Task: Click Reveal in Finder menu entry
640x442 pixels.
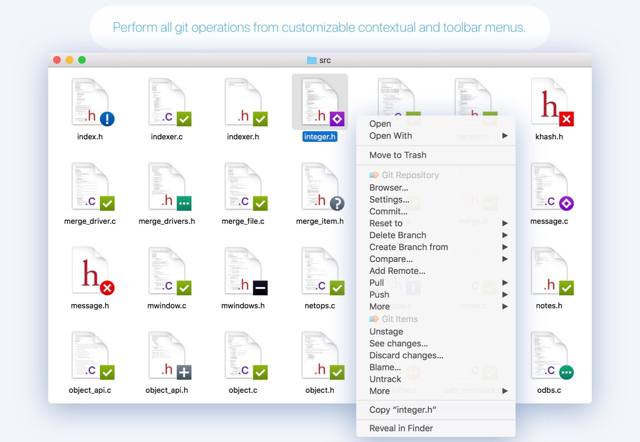Action: (x=402, y=428)
